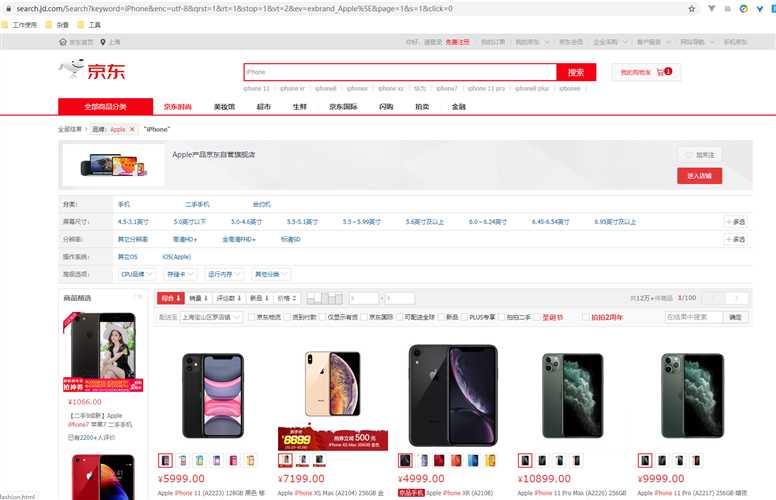Screen dimensions: 776x500
Task: Click the JD.com 京东 logo
Action: click(x=92, y=70)
